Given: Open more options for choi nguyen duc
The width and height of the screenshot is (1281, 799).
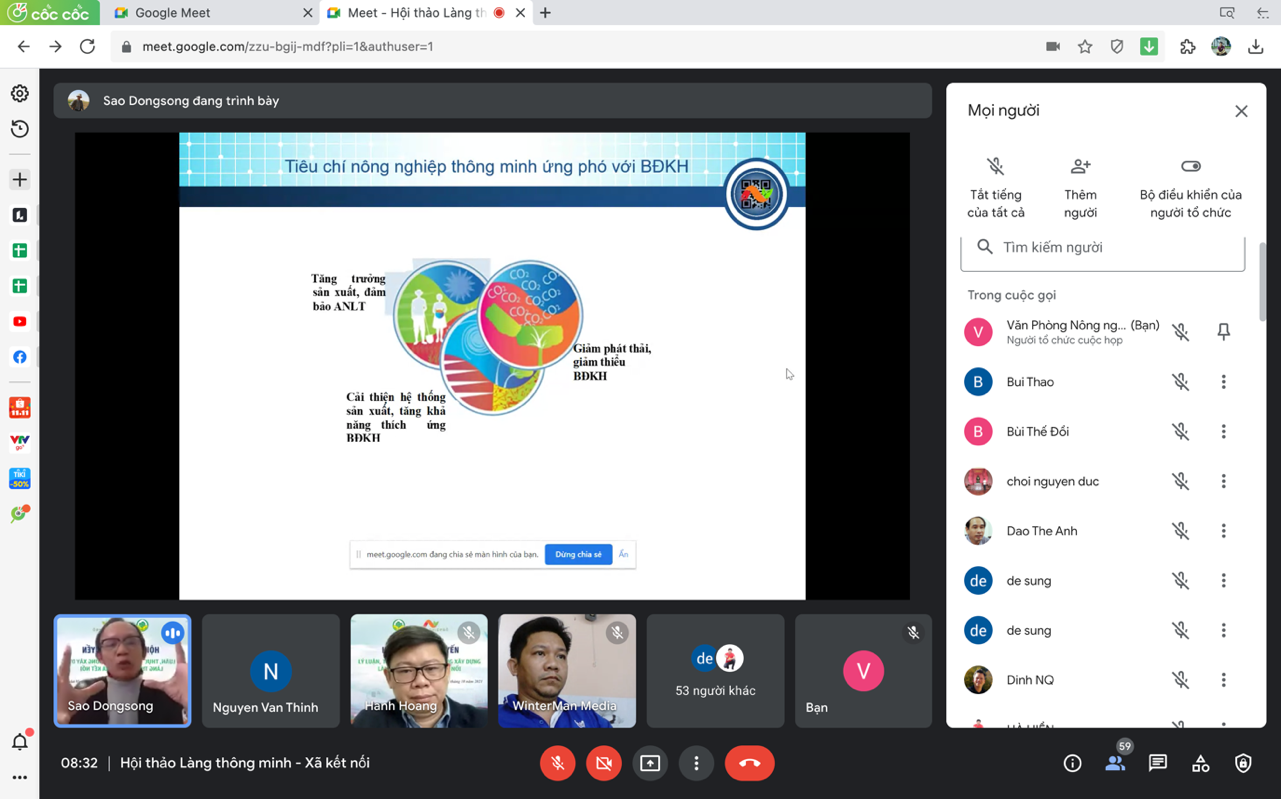Looking at the screenshot, I should (1223, 481).
